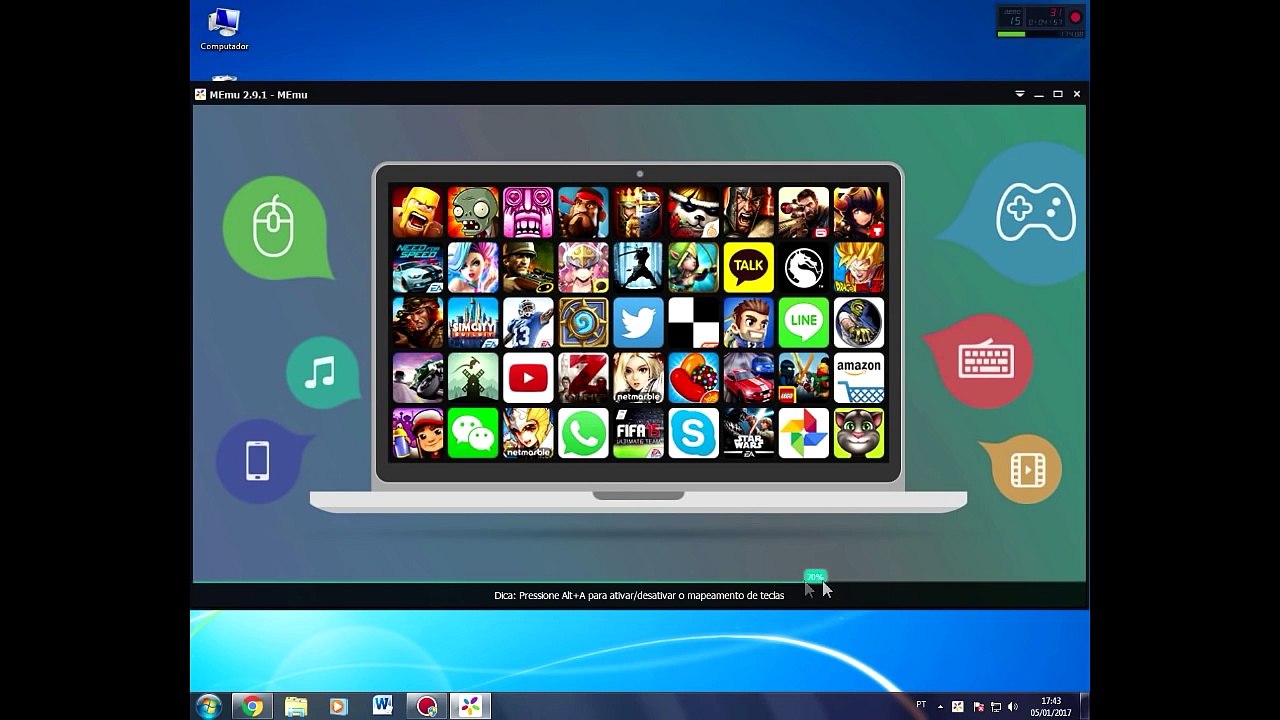This screenshot has width=1280, height=720.
Task: Select the Plants vs Zombies icon
Action: pyautogui.click(x=473, y=212)
